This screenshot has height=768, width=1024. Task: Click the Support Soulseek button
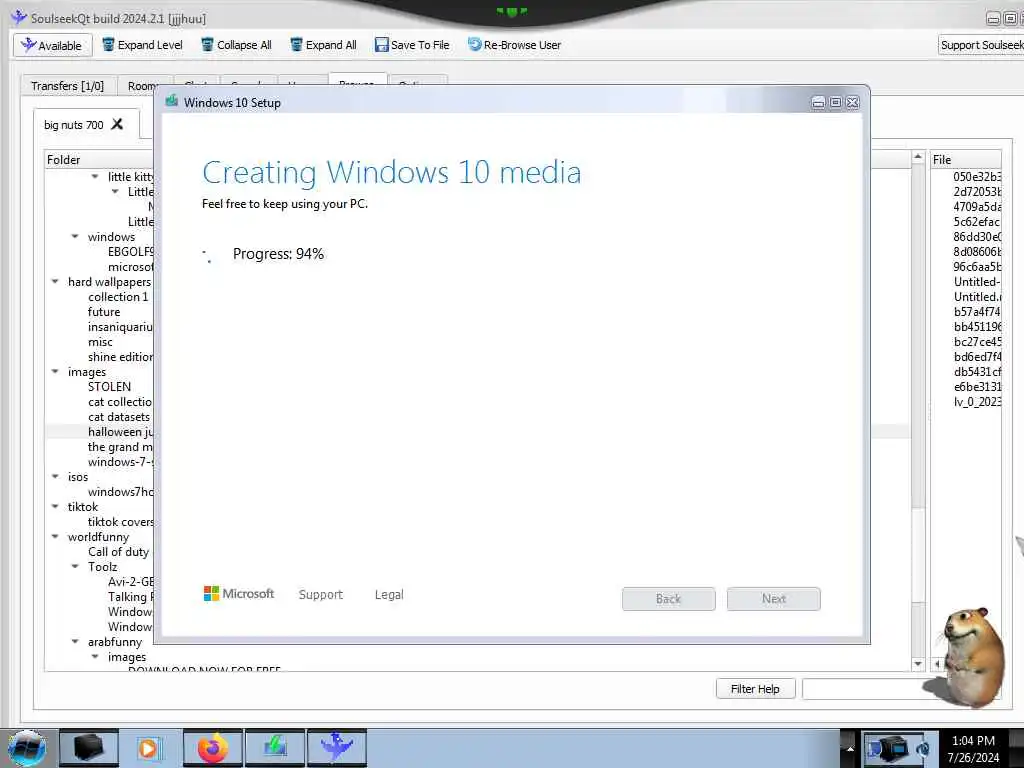click(x=981, y=44)
